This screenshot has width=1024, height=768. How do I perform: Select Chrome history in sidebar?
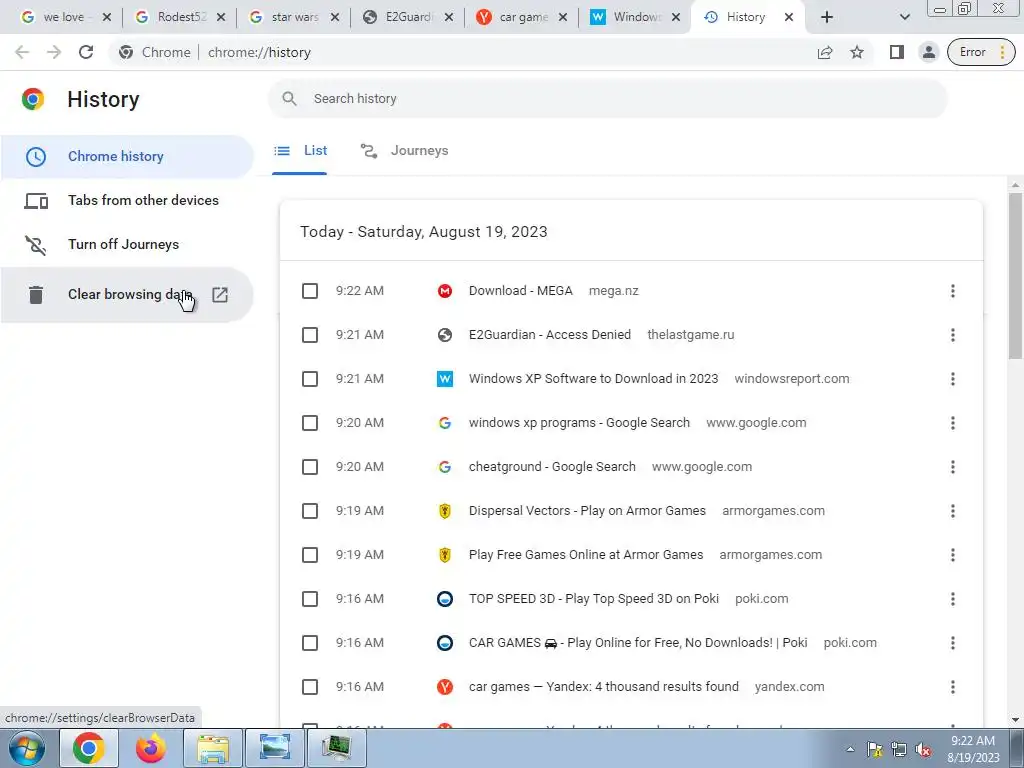pos(127,157)
